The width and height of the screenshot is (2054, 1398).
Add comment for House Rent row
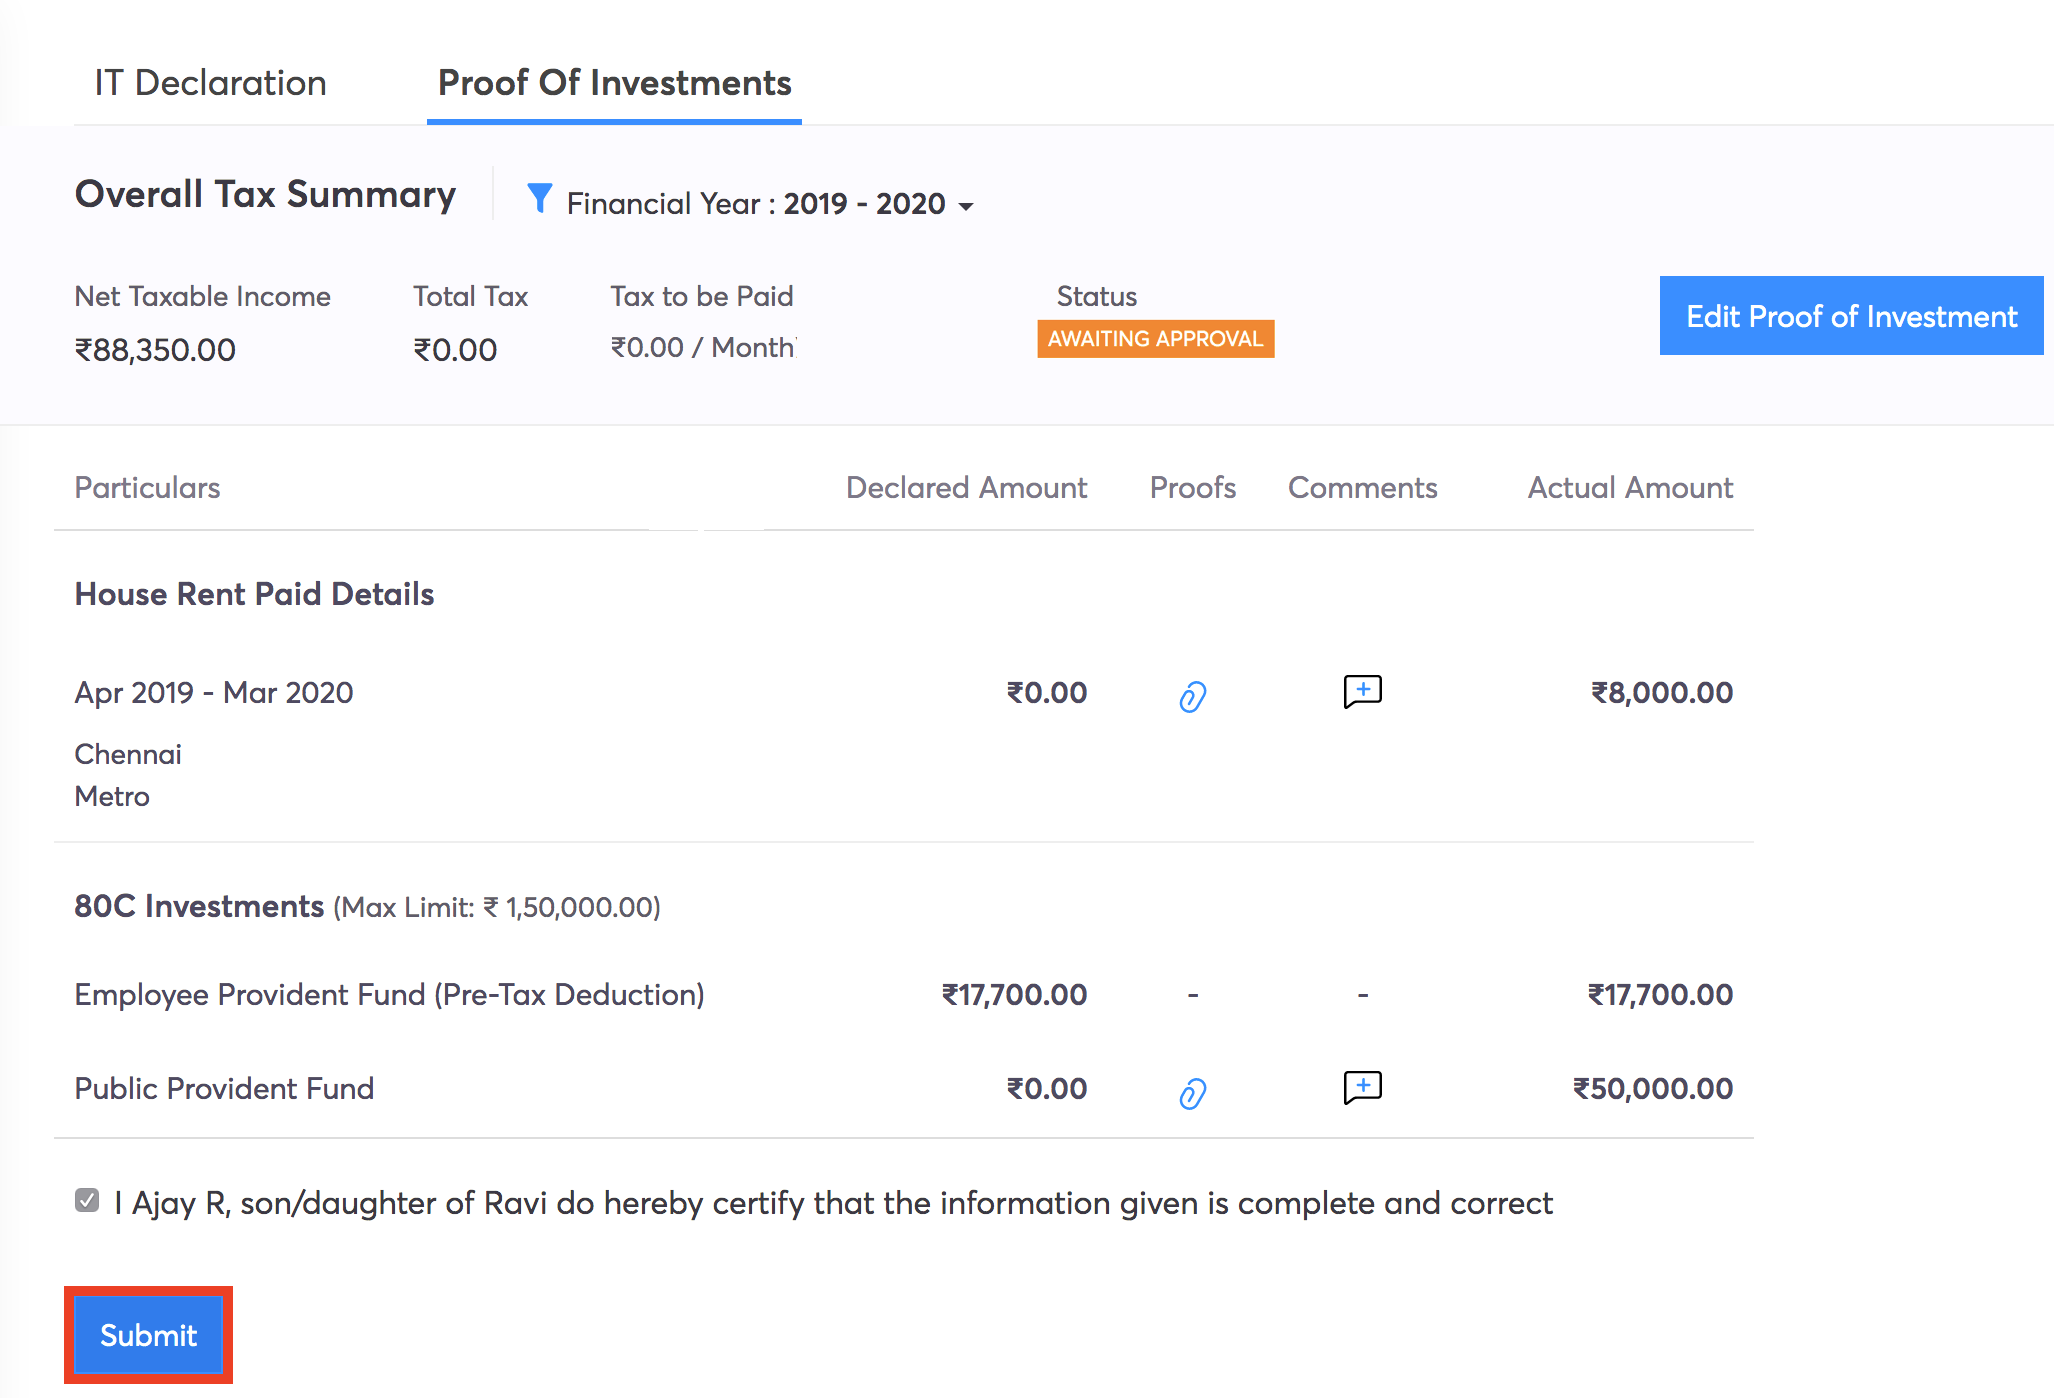click(x=1362, y=692)
